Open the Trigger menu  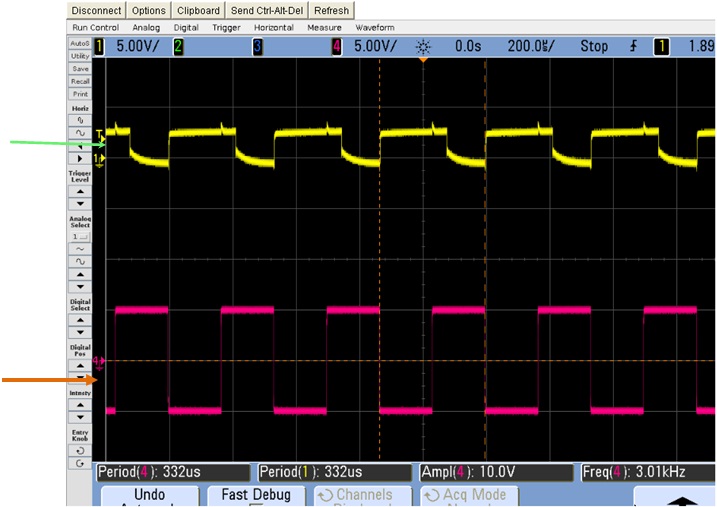coord(226,27)
